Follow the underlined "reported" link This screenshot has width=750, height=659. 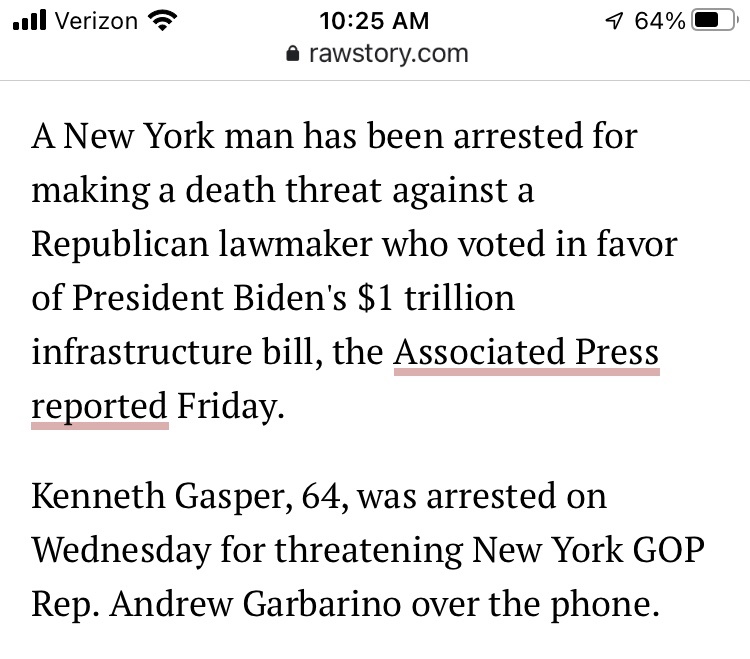click(x=99, y=408)
